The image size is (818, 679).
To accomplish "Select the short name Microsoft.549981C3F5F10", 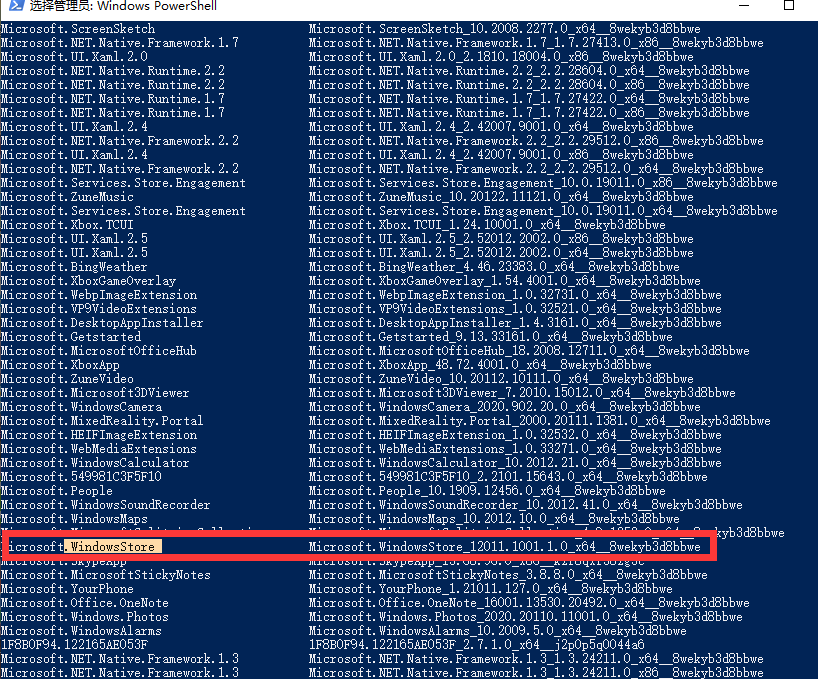I will coord(81,478).
